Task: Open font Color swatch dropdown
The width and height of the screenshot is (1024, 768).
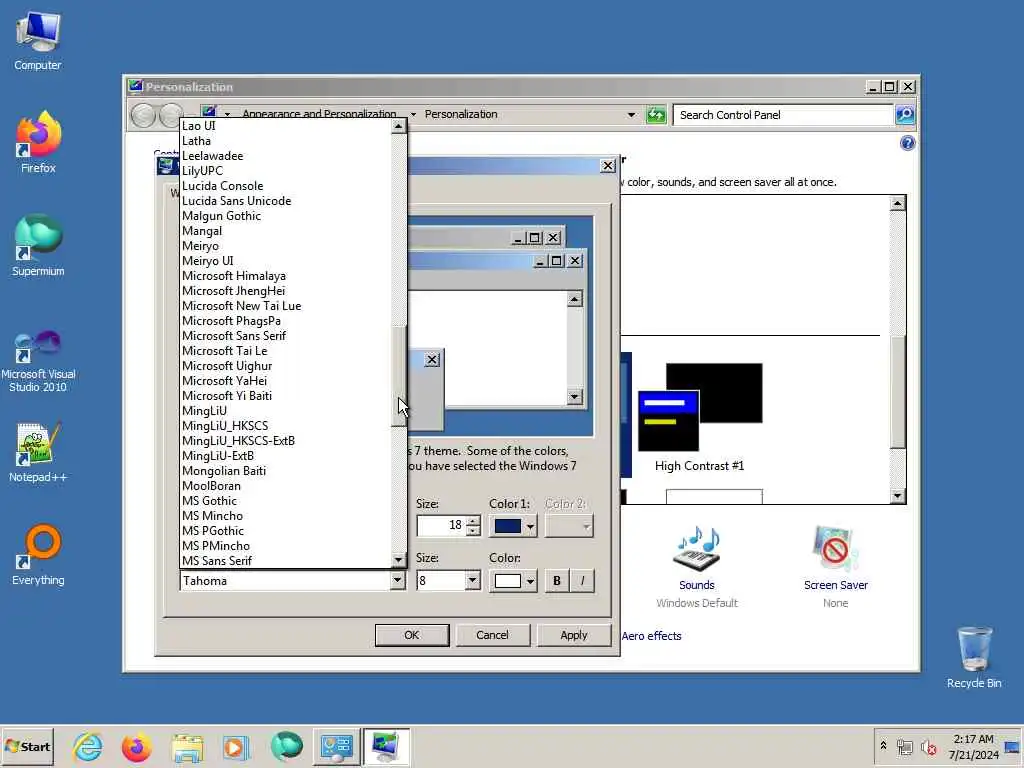Action: (x=513, y=581)
